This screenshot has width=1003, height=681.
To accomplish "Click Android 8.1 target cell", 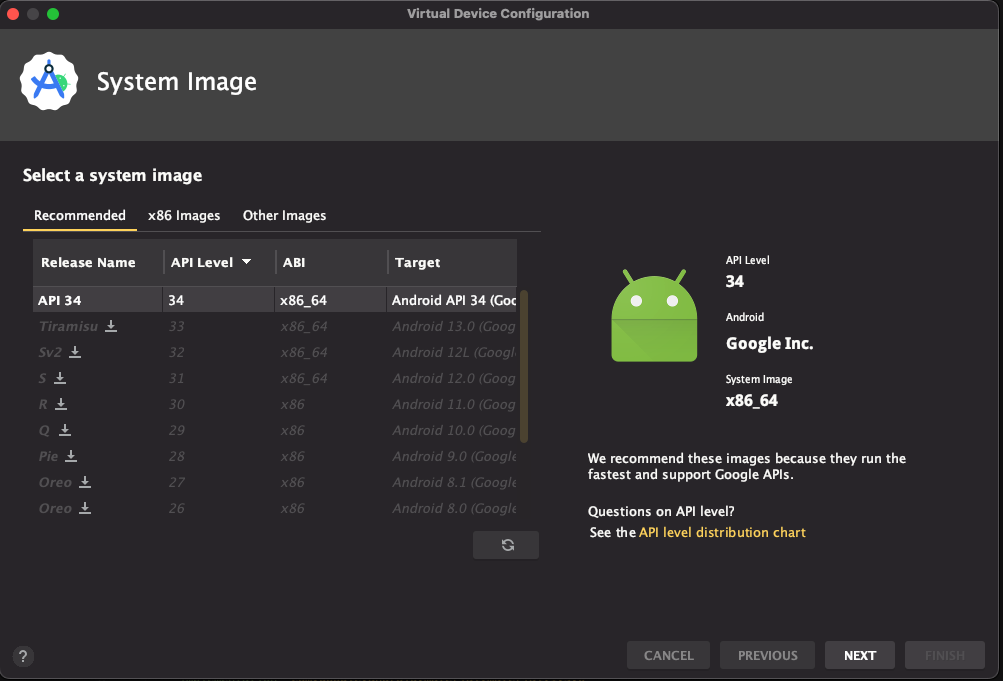I will [454, 482].
